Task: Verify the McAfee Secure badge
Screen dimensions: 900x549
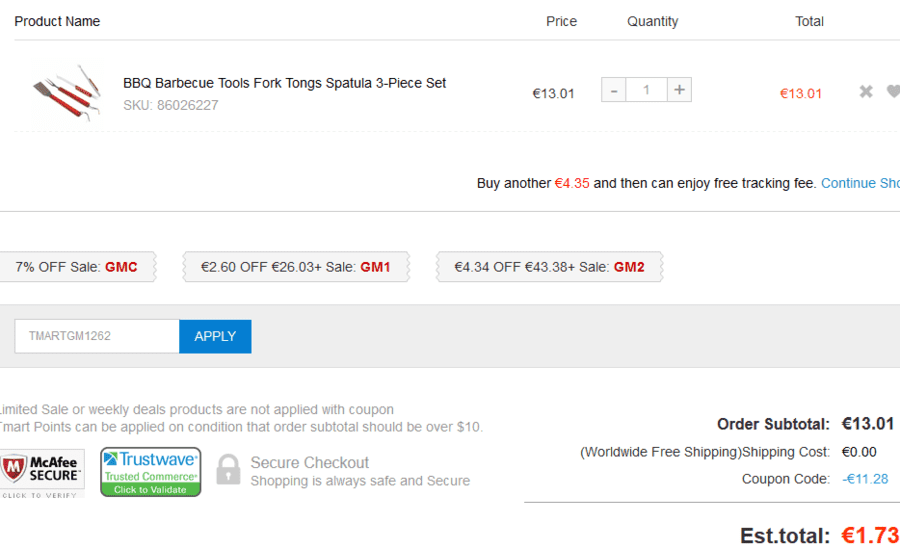Action: point(42,474)
